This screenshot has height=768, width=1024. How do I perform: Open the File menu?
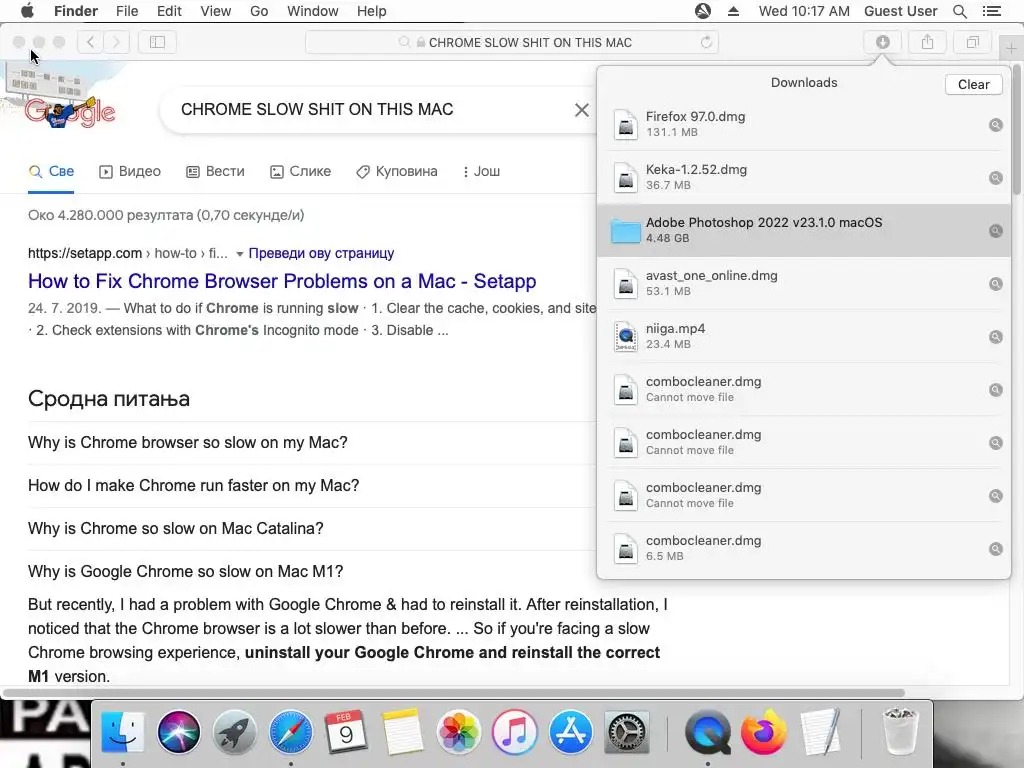pyautogui.click(x=127, y=11)
